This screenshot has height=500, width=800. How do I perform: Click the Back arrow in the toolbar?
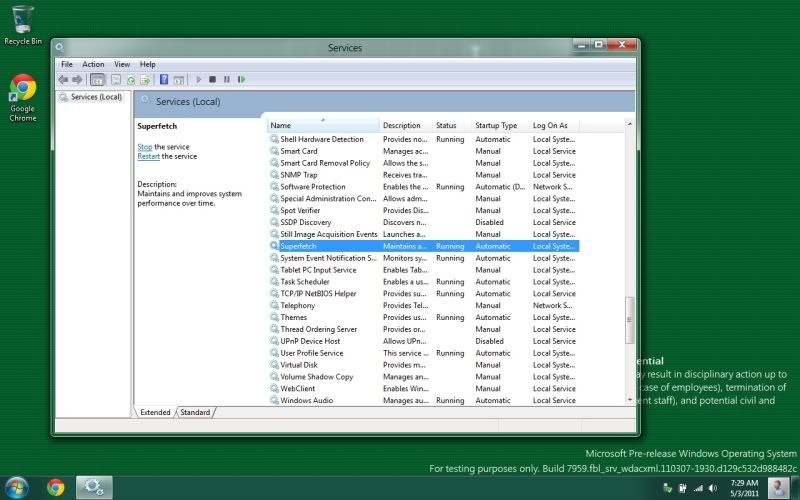tap(63, 80)
